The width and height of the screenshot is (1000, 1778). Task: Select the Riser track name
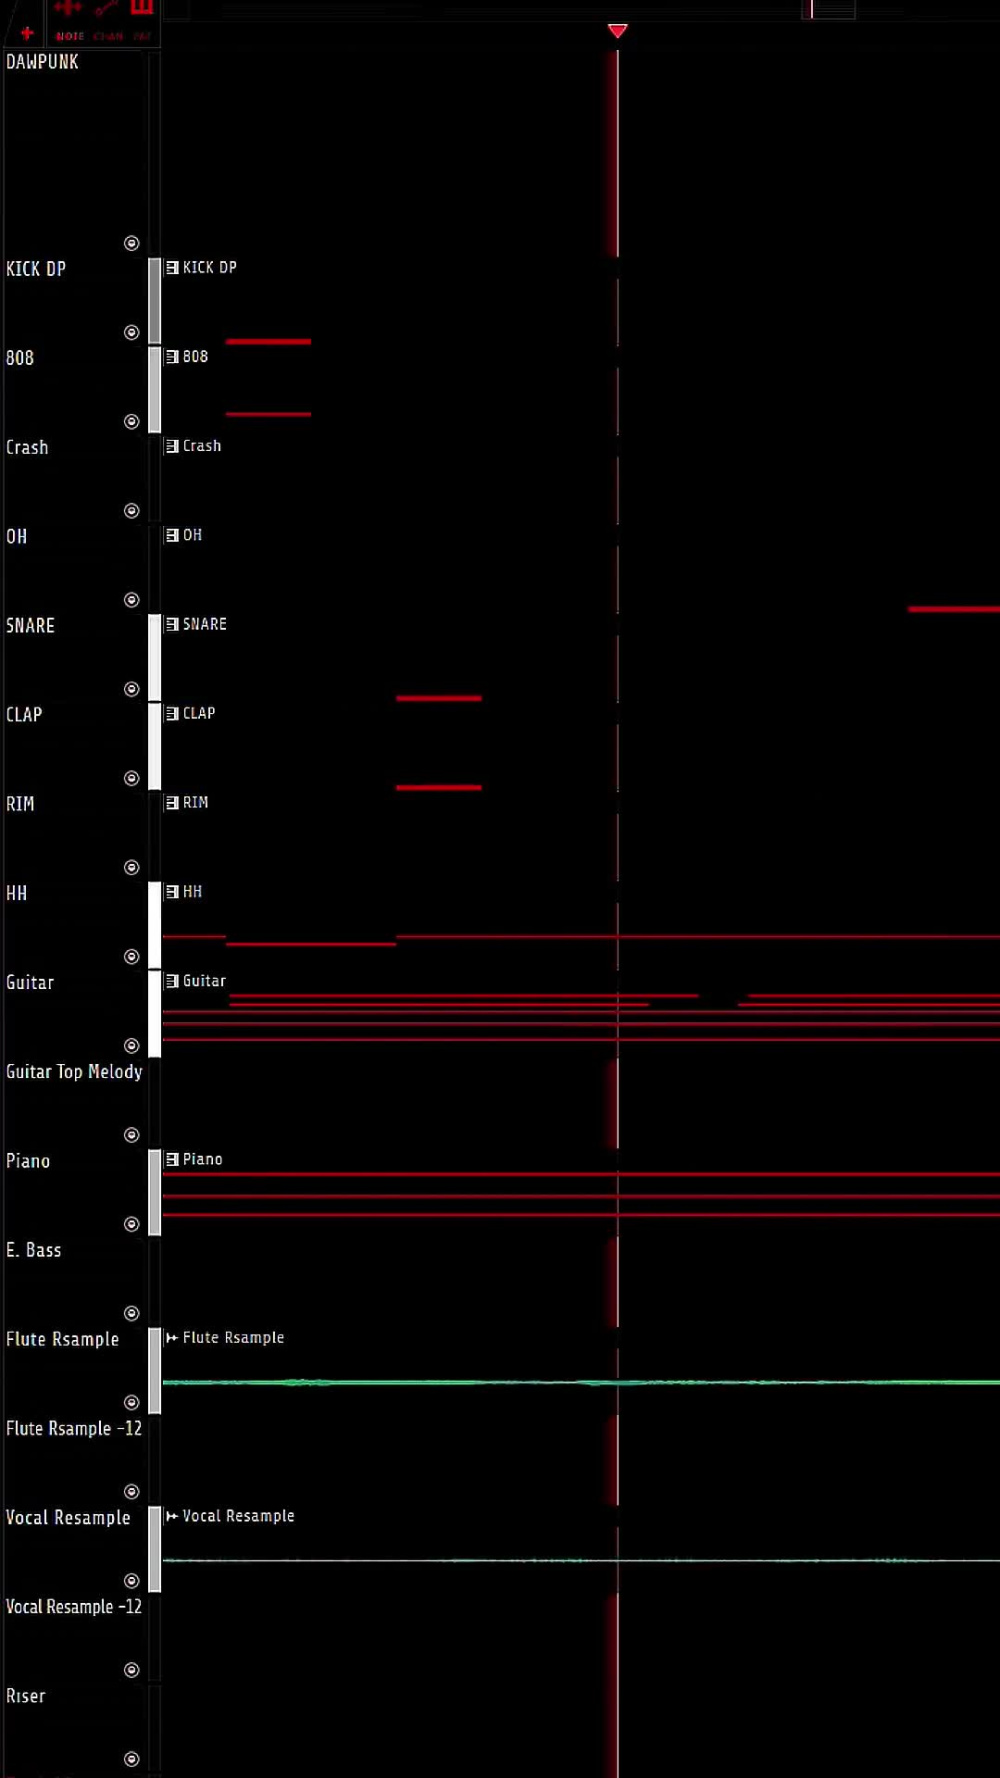point(26,1696)
